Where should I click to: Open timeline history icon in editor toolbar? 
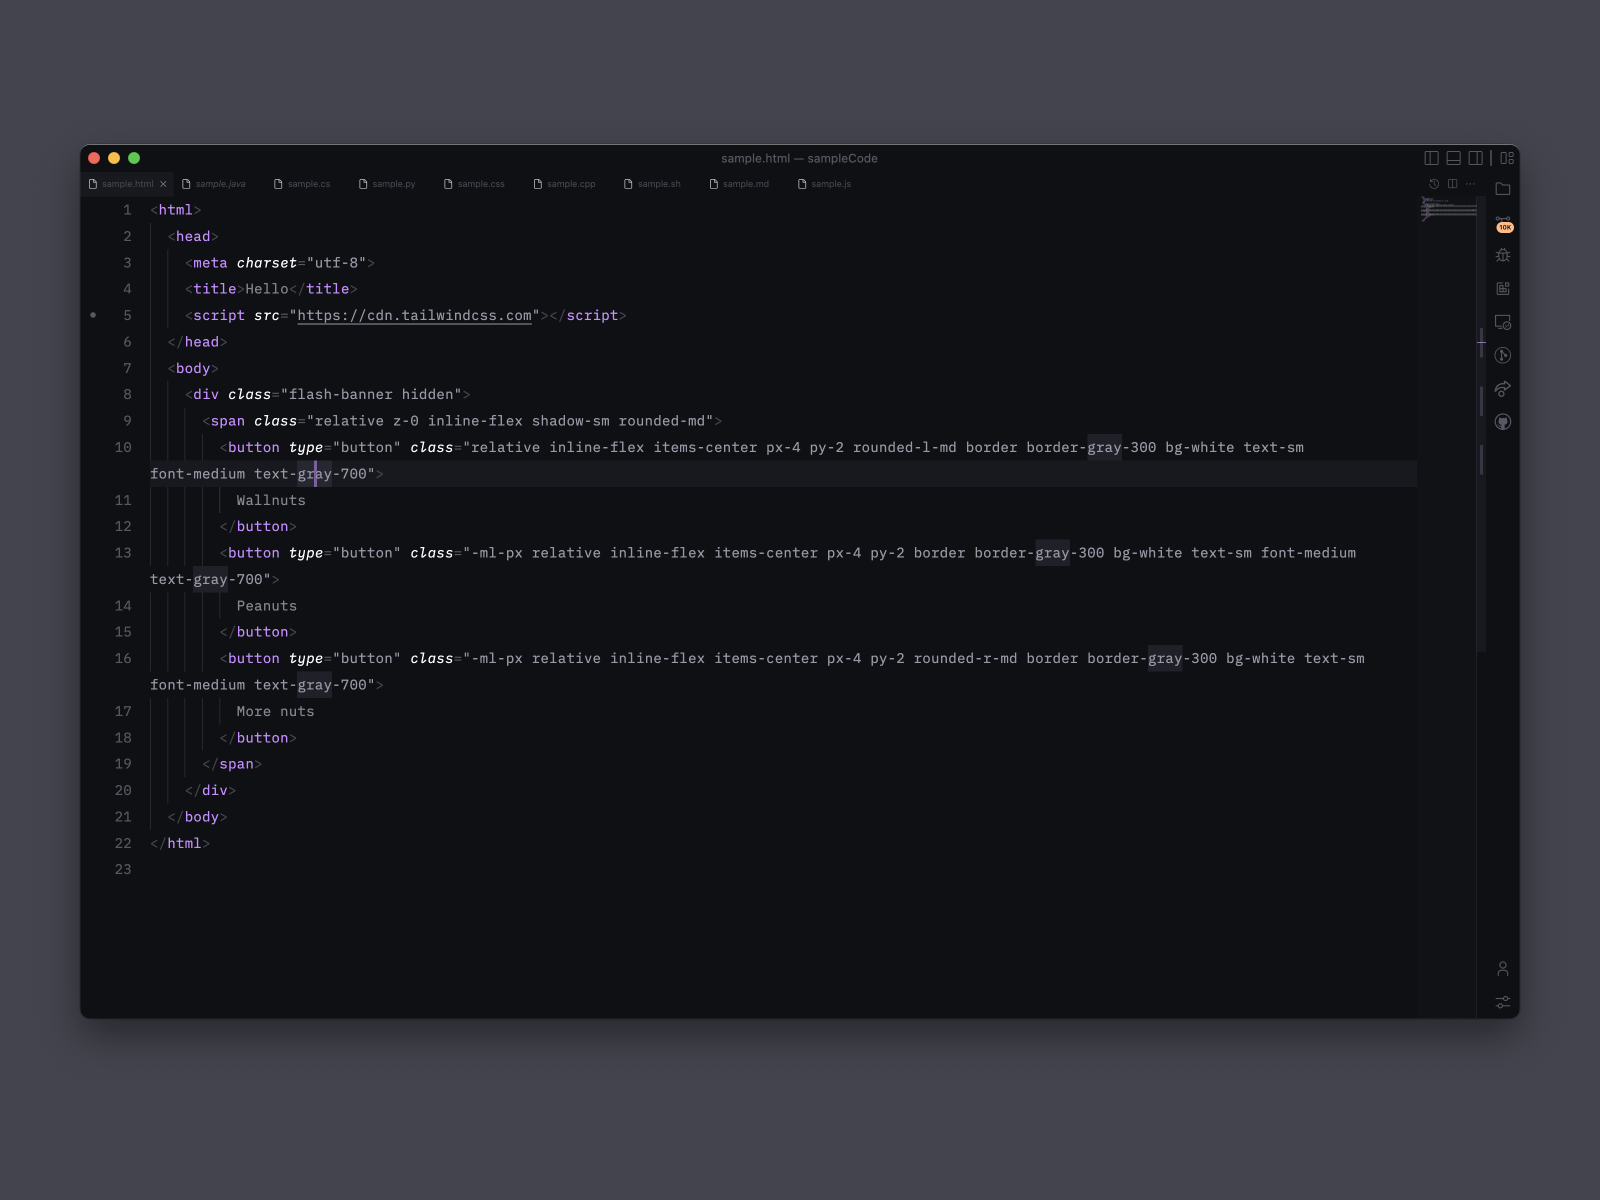1434,184
